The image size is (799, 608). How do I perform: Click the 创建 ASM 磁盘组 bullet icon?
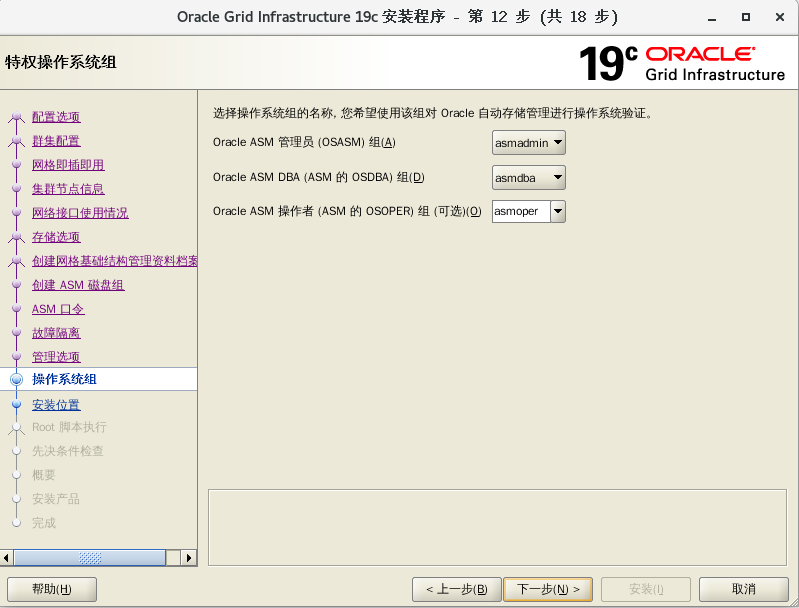click(x=16, y=284)
